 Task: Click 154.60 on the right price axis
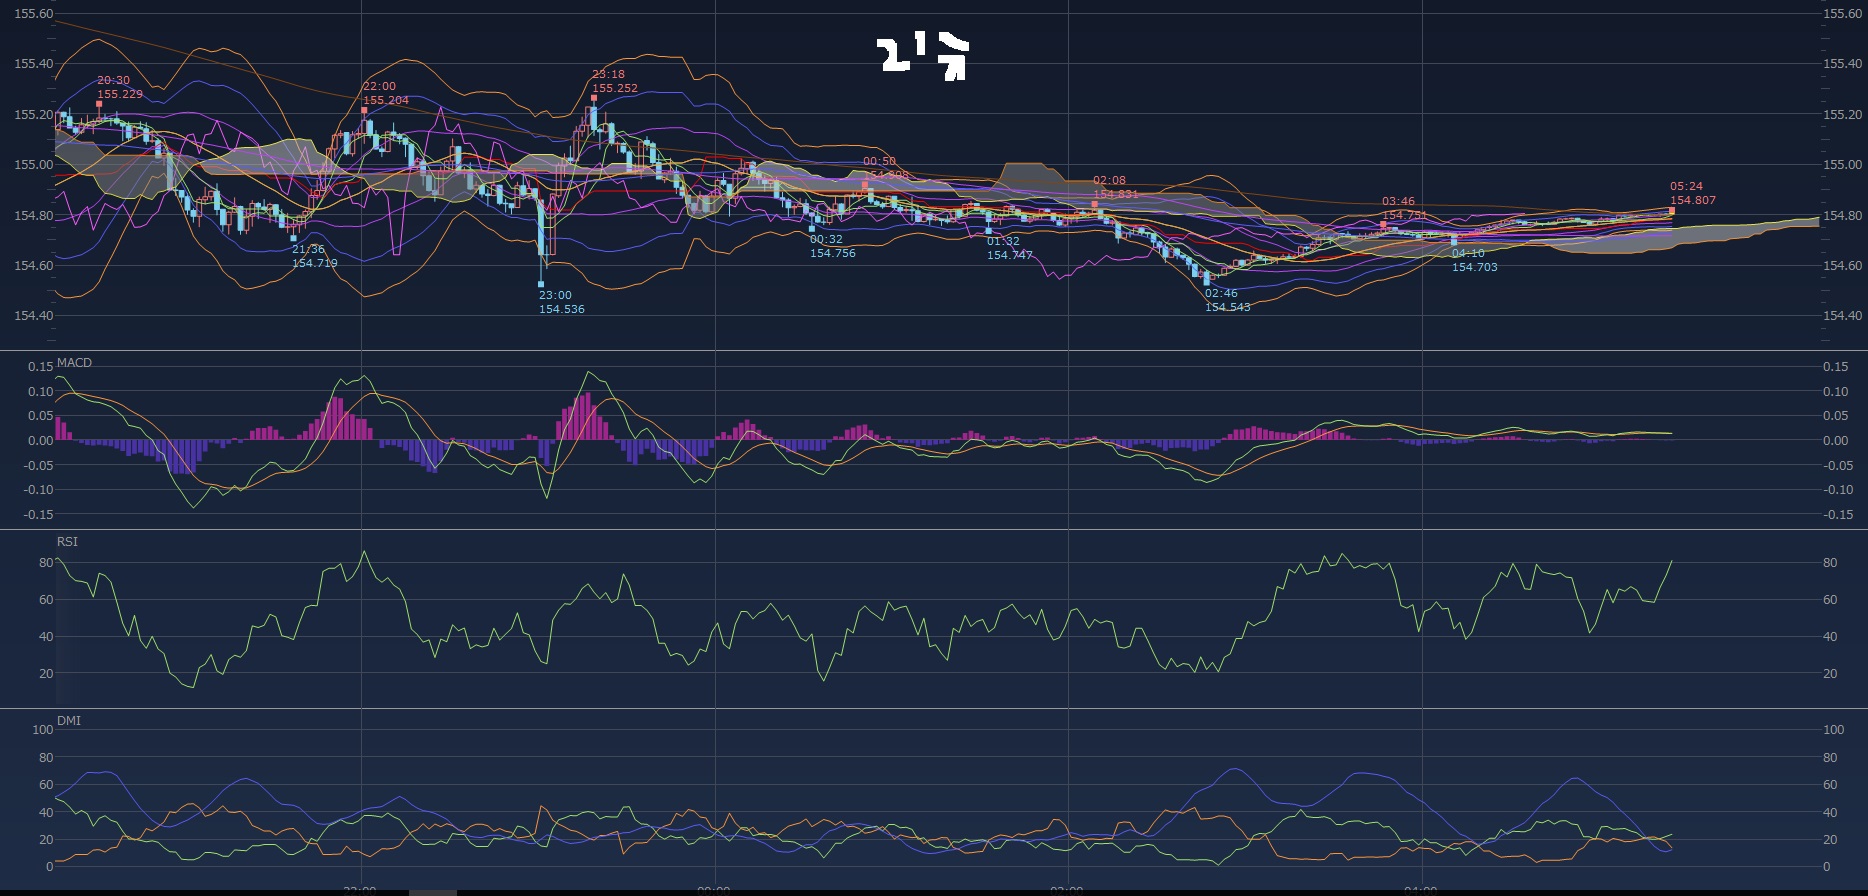1842,265
